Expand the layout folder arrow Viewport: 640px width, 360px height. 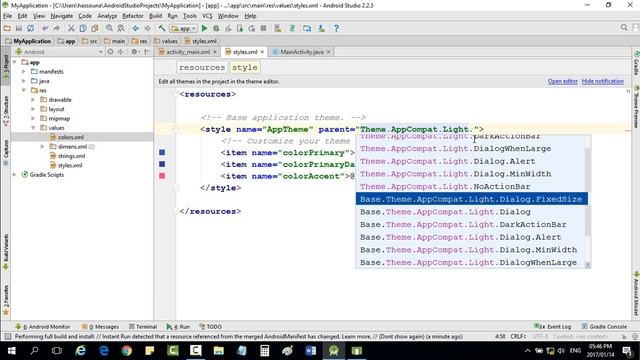coord(33,109)
